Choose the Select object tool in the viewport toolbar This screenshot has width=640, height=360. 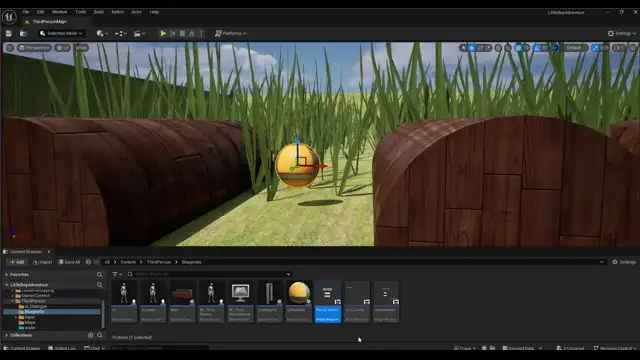point(463,48)
